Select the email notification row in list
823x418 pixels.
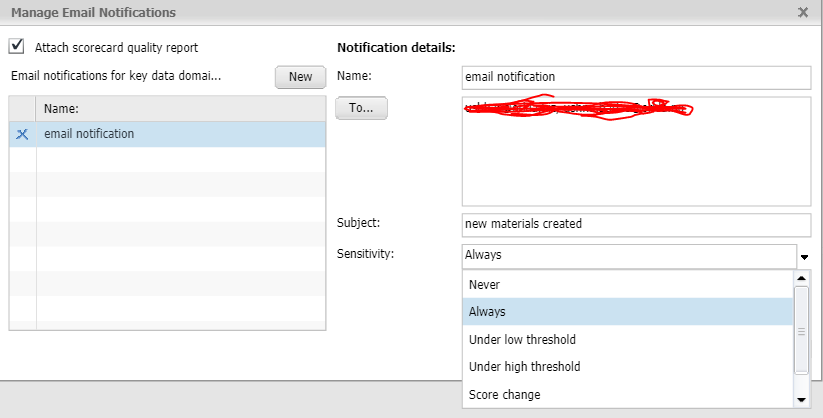(180, 134)
